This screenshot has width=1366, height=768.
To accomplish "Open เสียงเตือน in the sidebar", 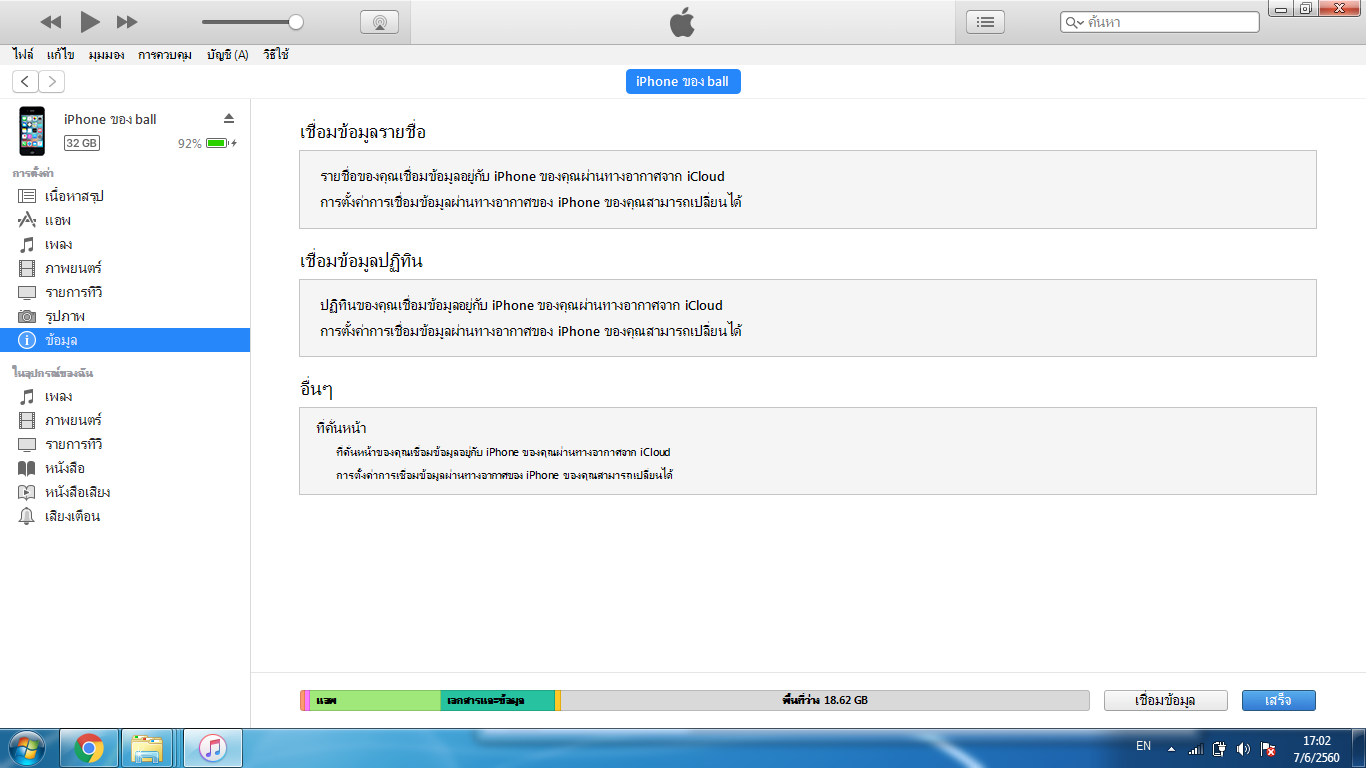I will pyautogui.click(x=125, y=516).
